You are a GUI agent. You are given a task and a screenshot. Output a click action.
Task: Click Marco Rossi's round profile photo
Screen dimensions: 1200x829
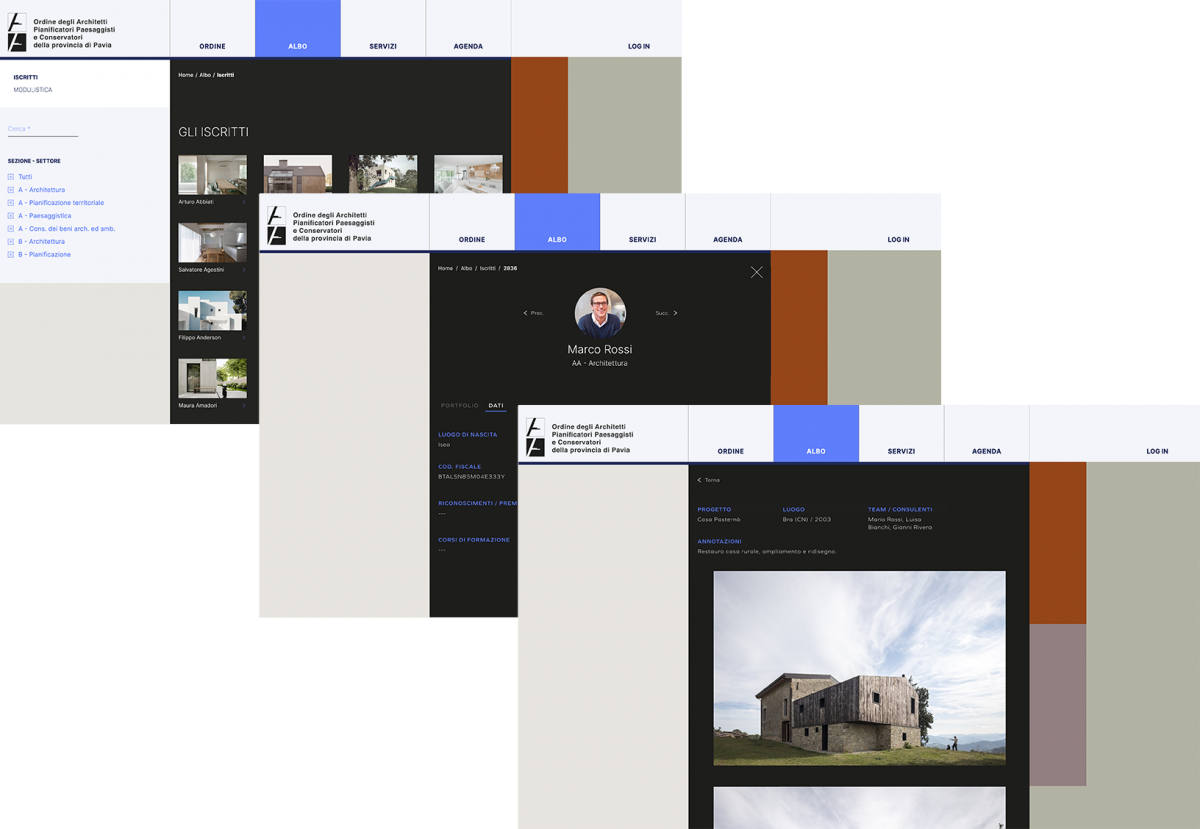(x=600, y=312)
